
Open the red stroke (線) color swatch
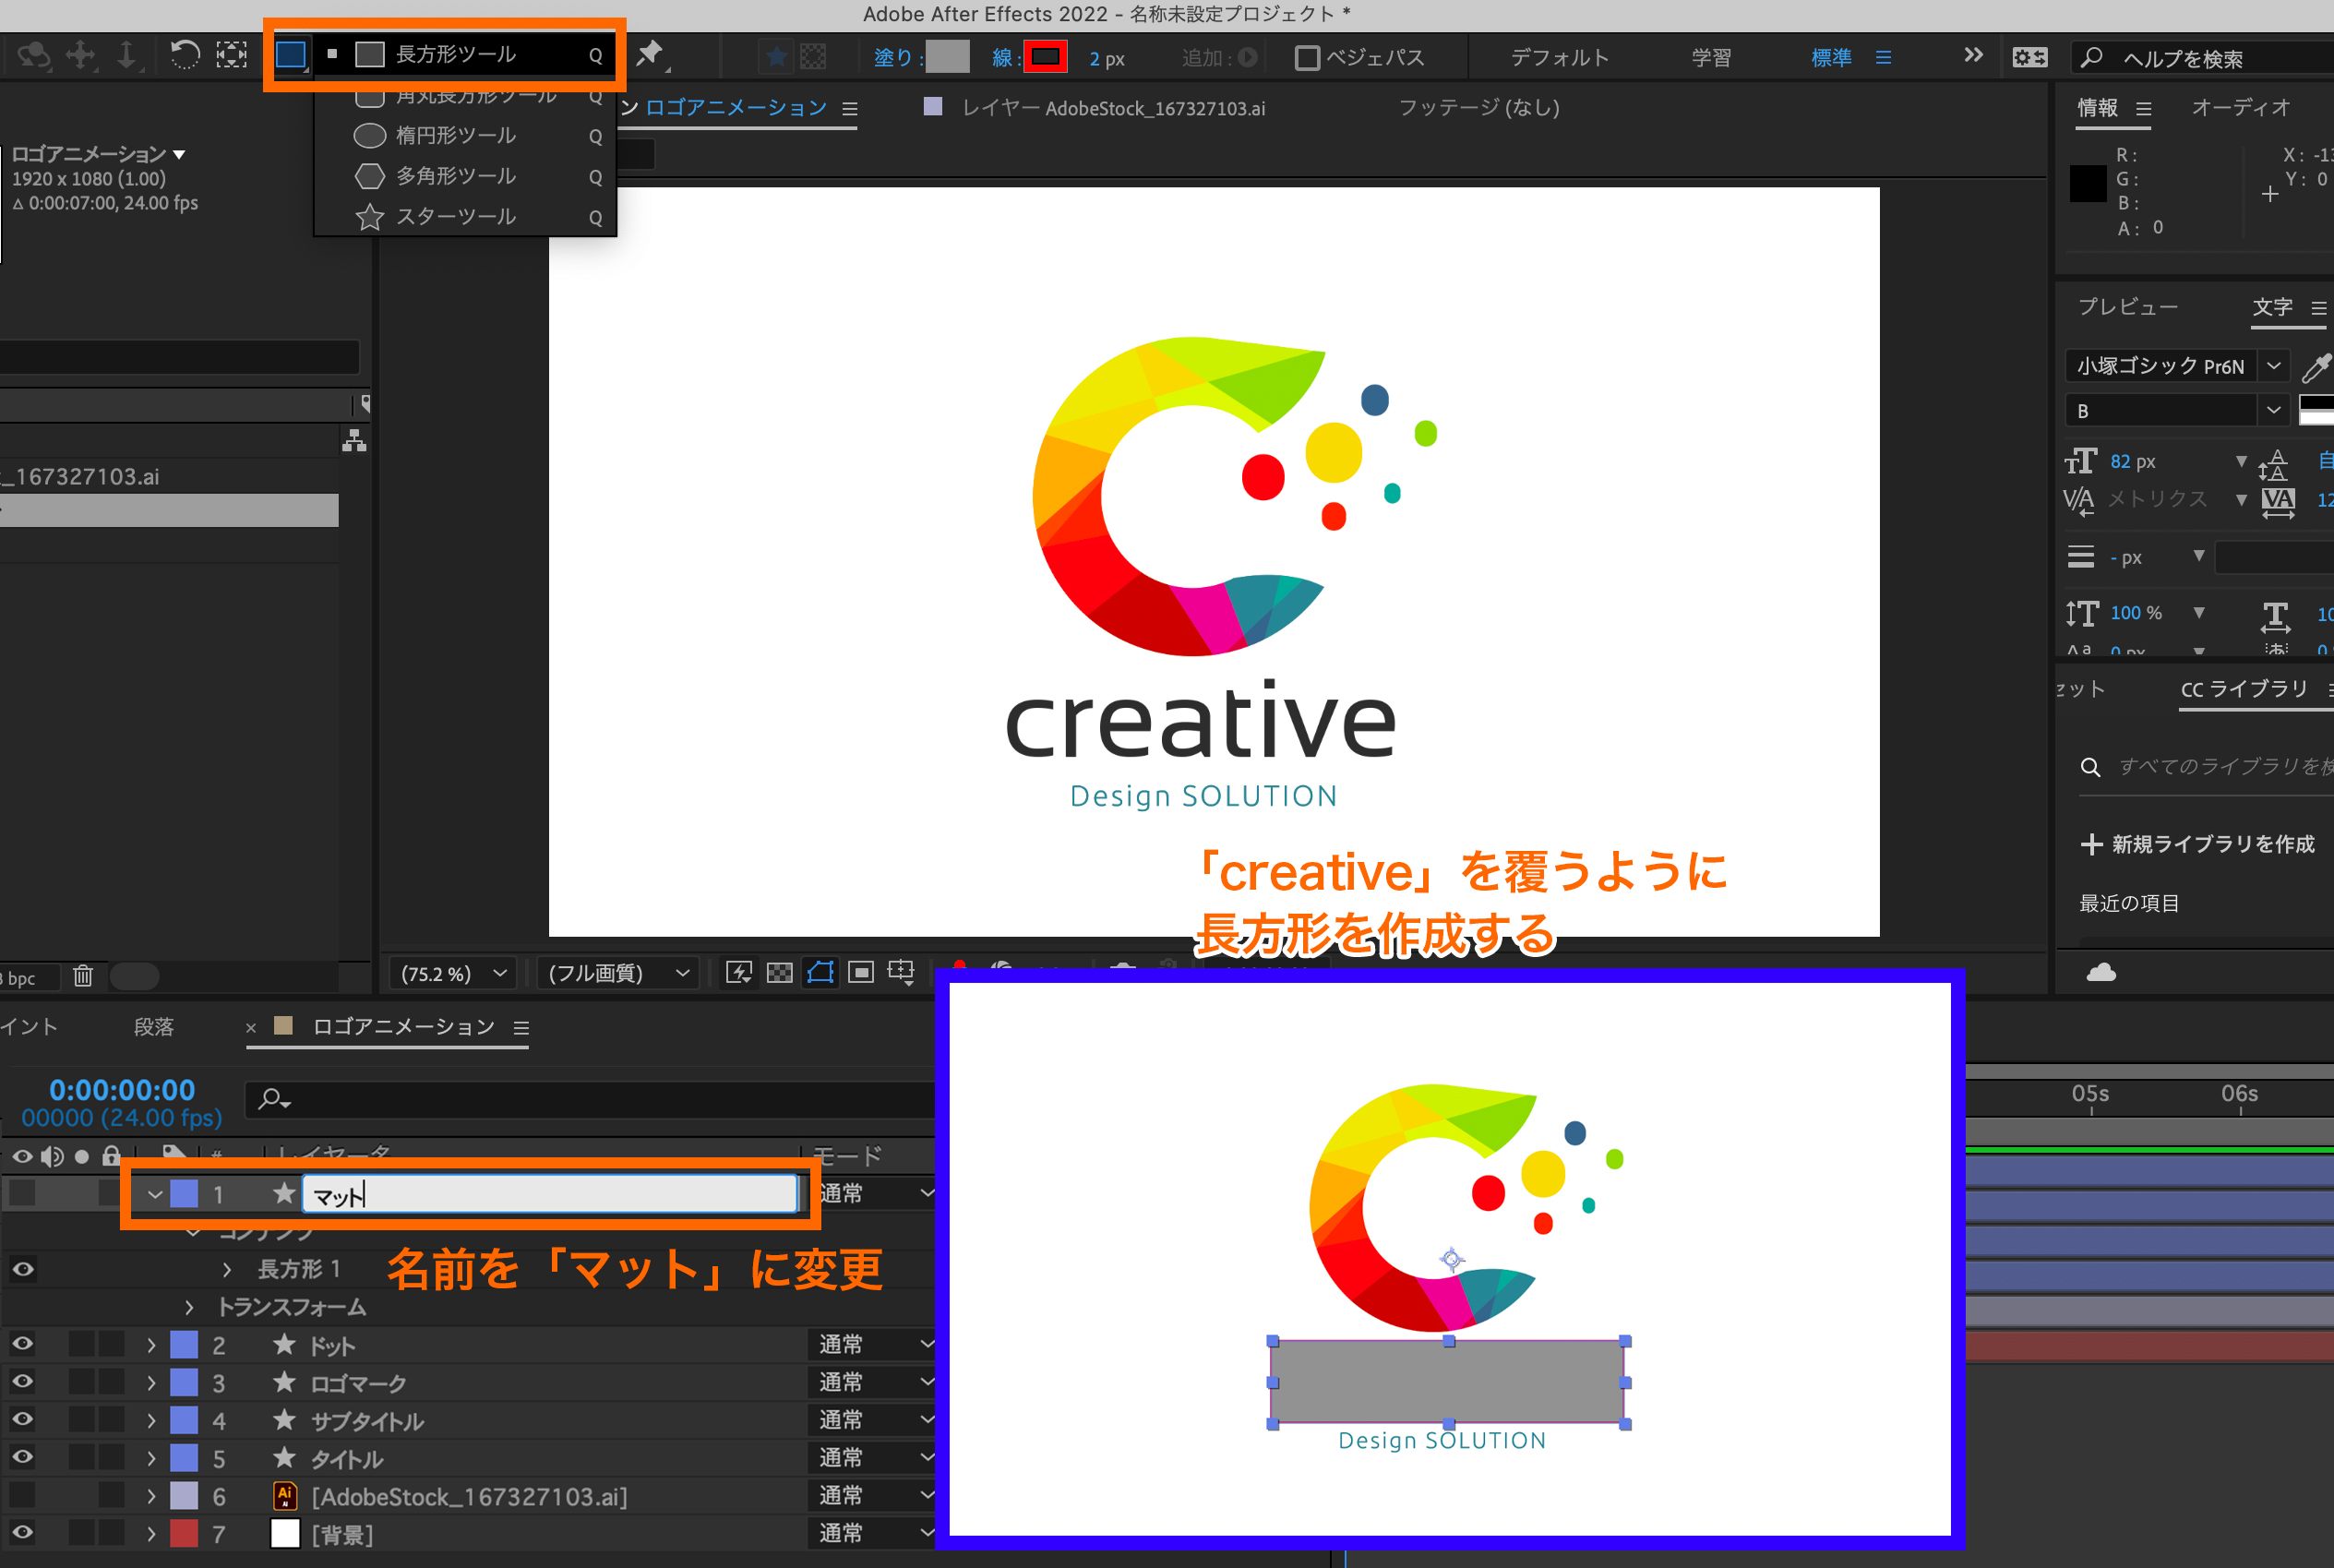[1045, 57]
